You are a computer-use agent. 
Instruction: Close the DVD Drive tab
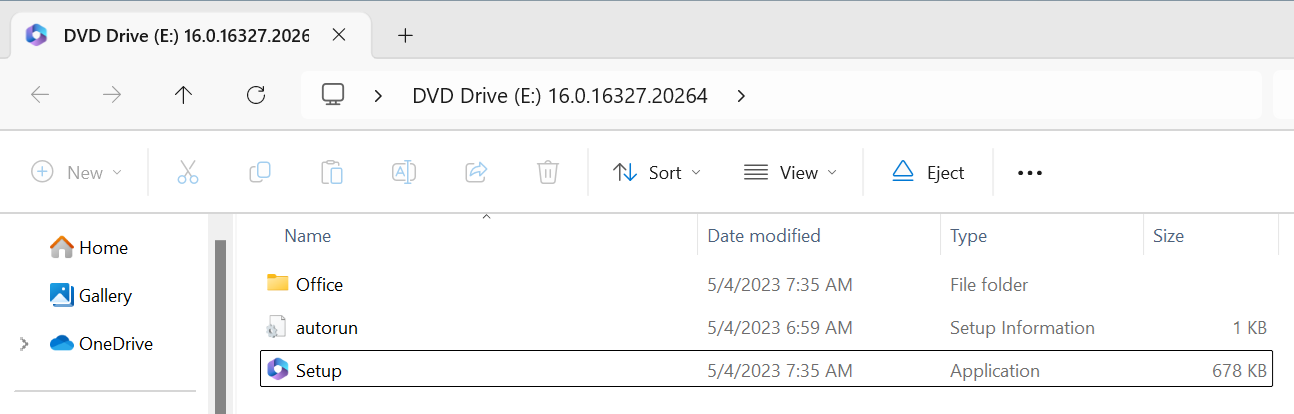point(339,35)
